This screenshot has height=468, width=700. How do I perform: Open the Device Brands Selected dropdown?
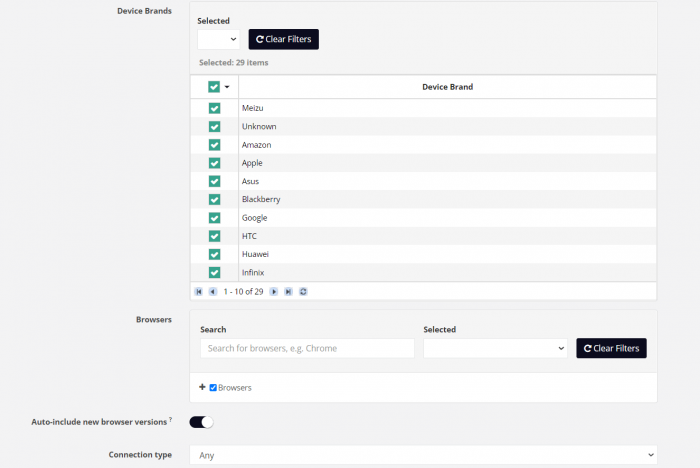tap(218, 39)
